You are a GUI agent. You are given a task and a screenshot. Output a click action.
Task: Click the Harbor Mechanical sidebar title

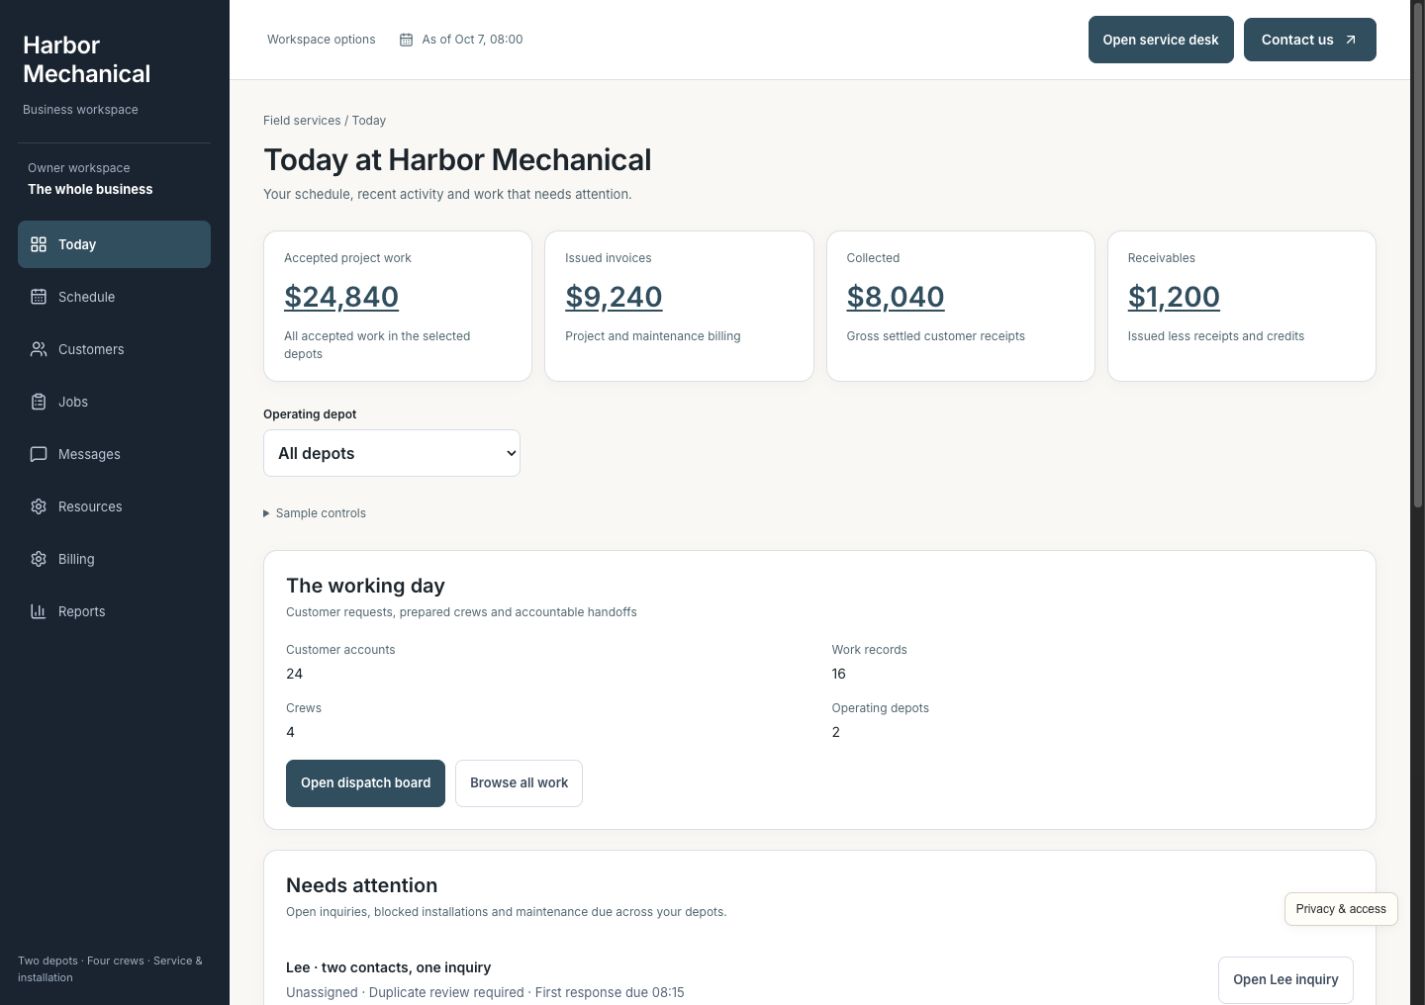(x=86, y=59)
